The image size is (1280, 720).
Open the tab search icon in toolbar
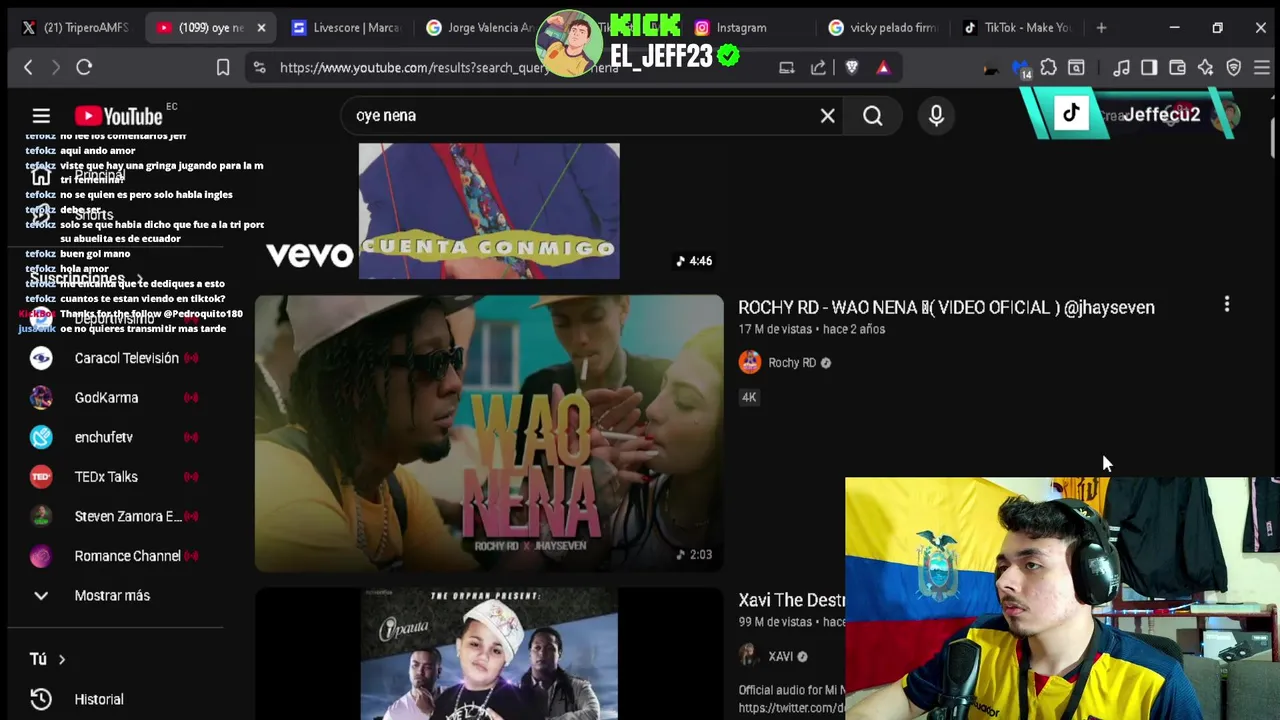(1076, 67)
